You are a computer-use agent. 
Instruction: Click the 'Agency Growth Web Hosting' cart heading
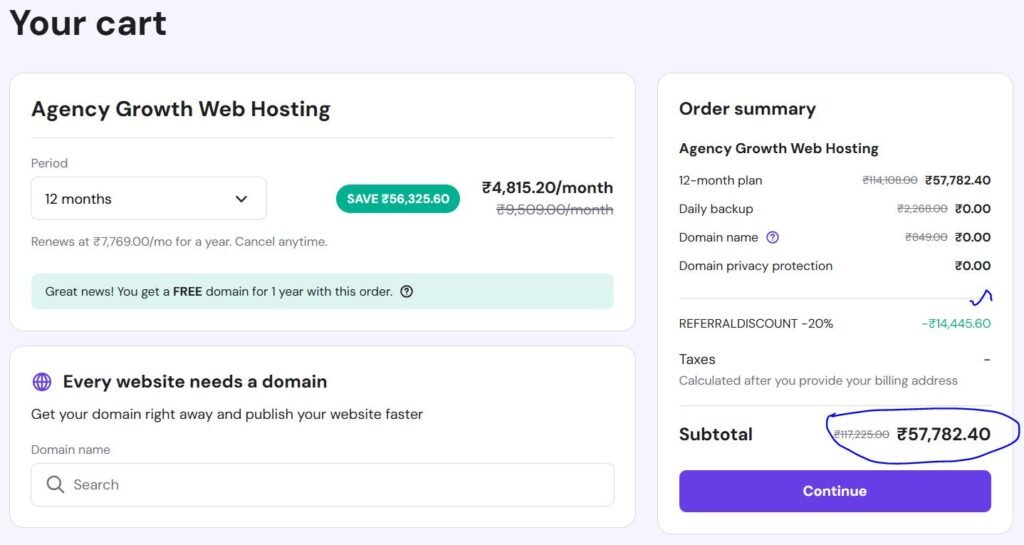180,109
